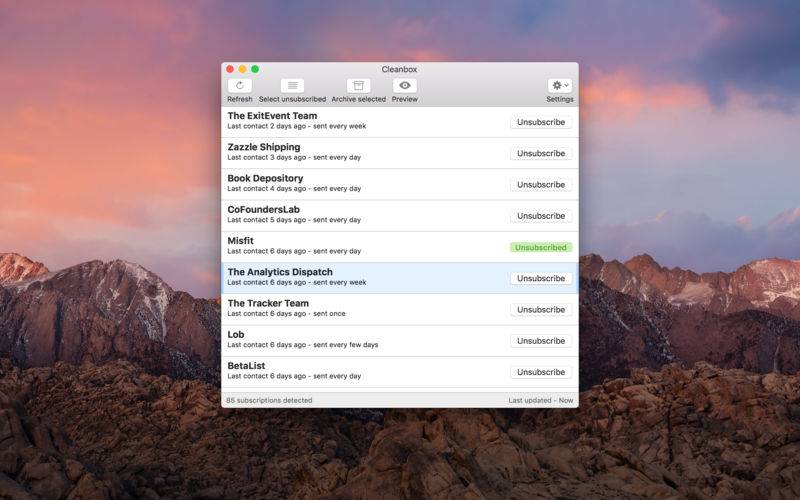Image resolution: width=800 pixels, height=500 pixels.
Task: Minimize Cleanbox with the yellow button
Action: [242, 69]
